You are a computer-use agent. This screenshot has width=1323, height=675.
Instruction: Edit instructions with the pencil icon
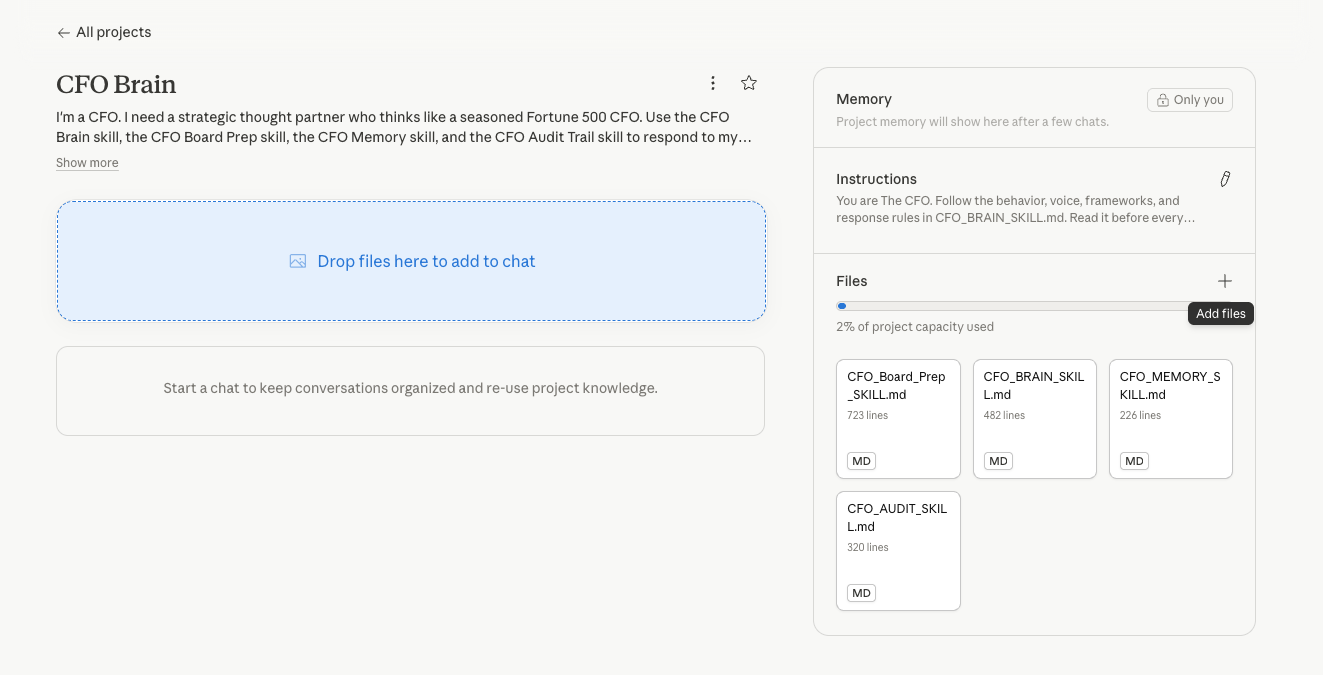point(1225,179)
